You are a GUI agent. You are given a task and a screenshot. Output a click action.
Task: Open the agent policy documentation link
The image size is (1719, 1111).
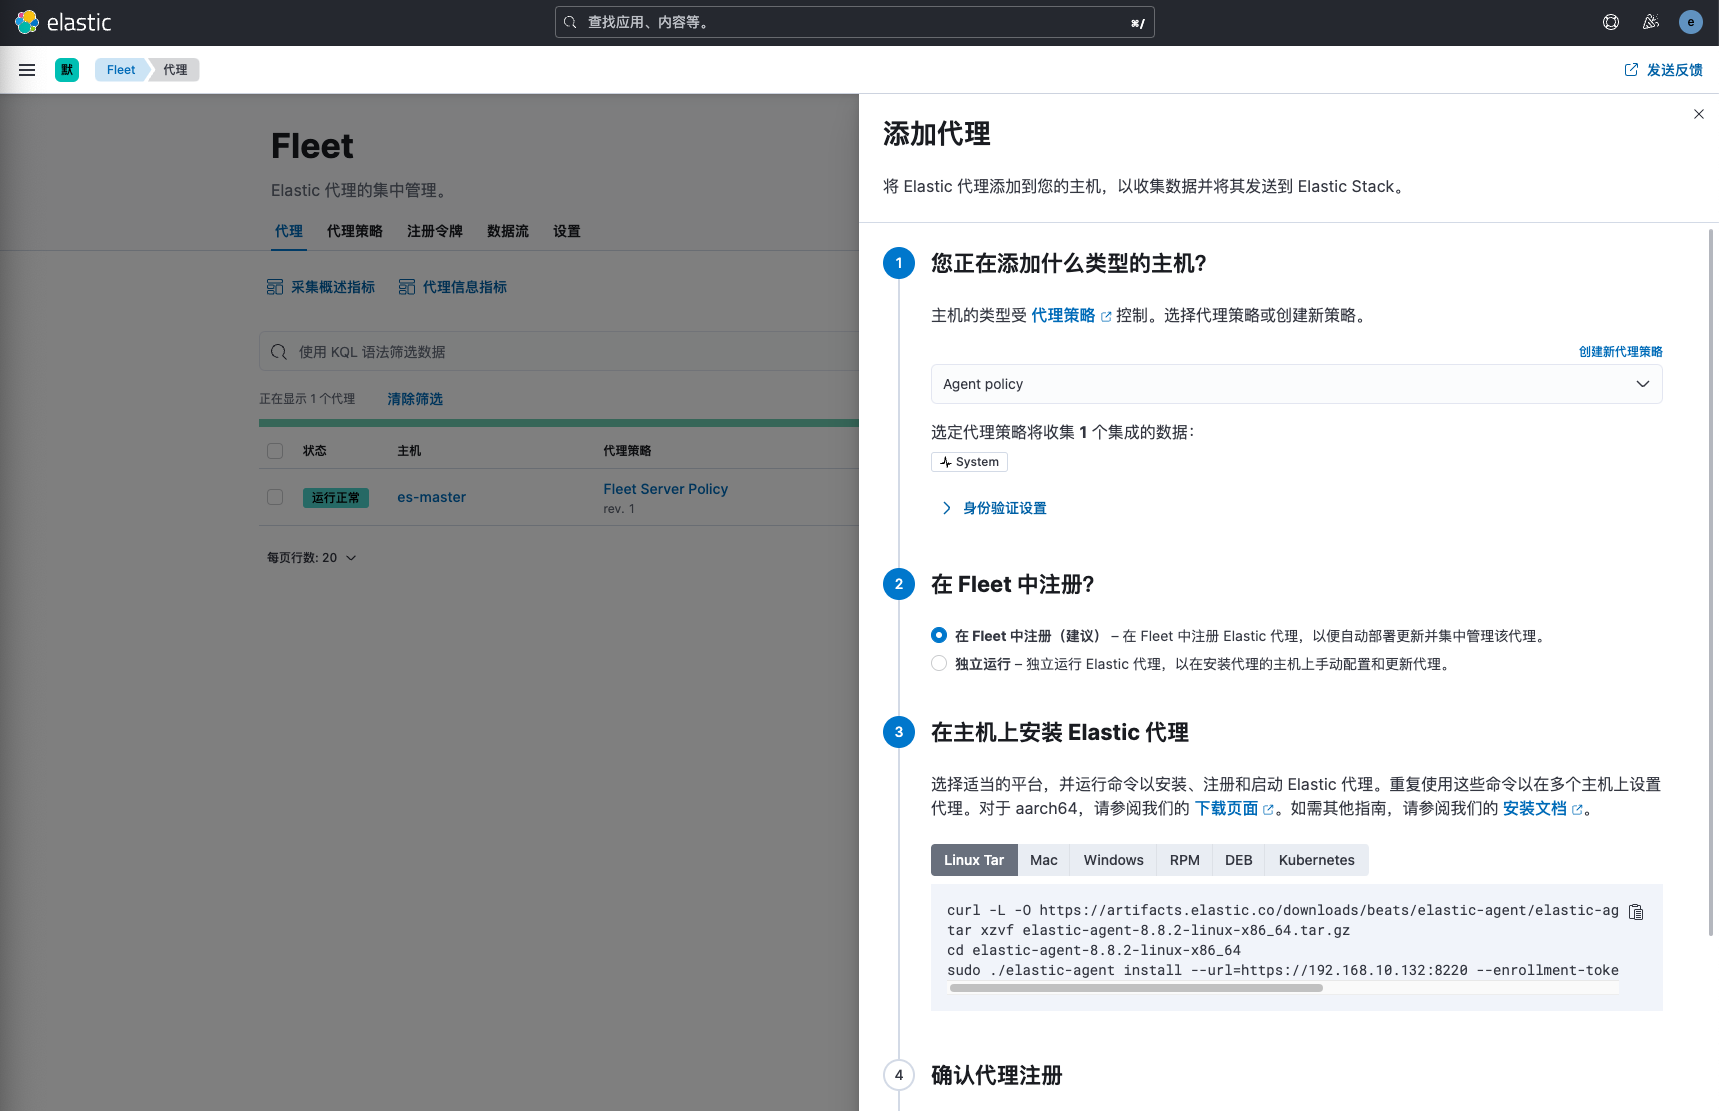click(1070, 315)
